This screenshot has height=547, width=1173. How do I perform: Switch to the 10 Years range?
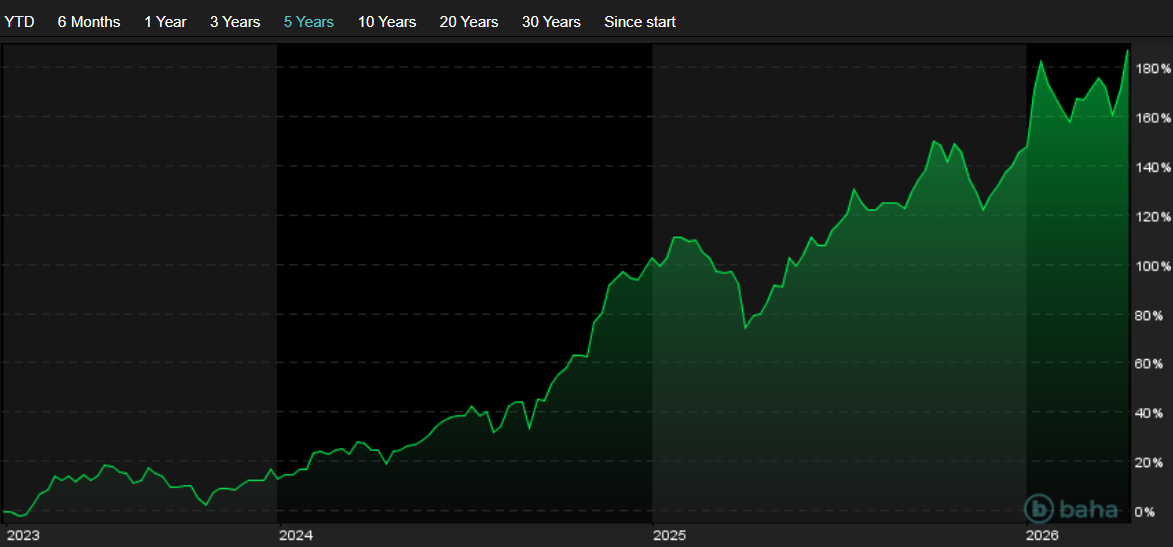click(x=387, y=22)
